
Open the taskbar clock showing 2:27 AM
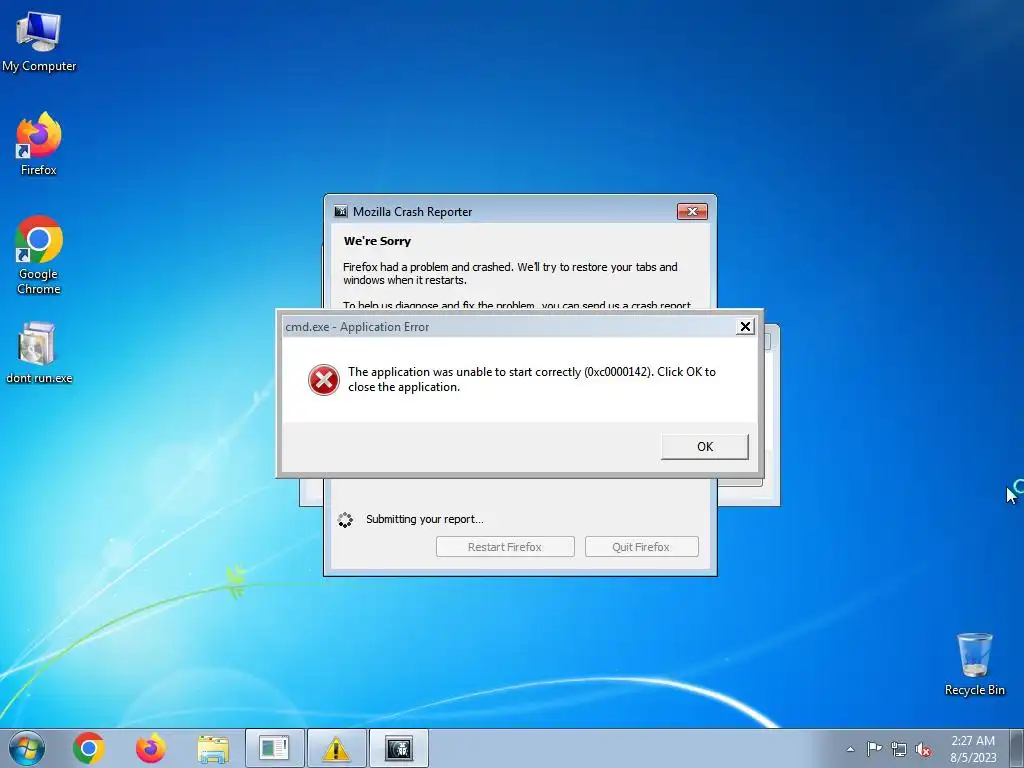pos(973,748)
